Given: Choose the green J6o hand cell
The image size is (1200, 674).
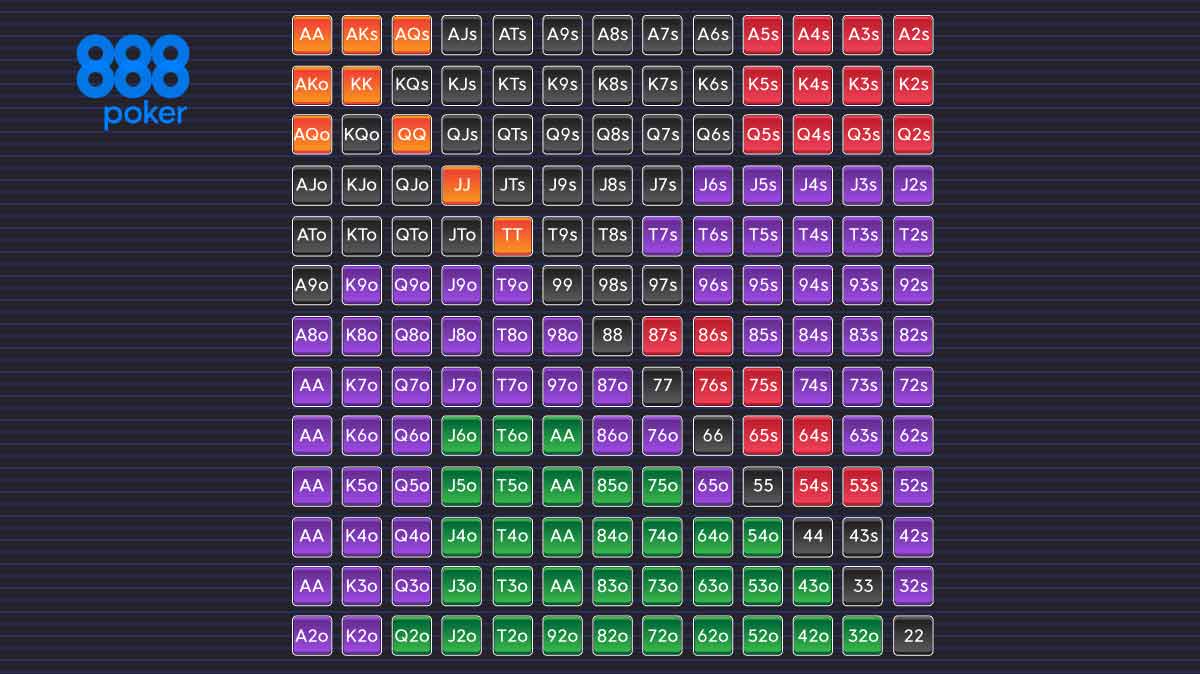Looking at the screenshot, I should pos(462,436).
